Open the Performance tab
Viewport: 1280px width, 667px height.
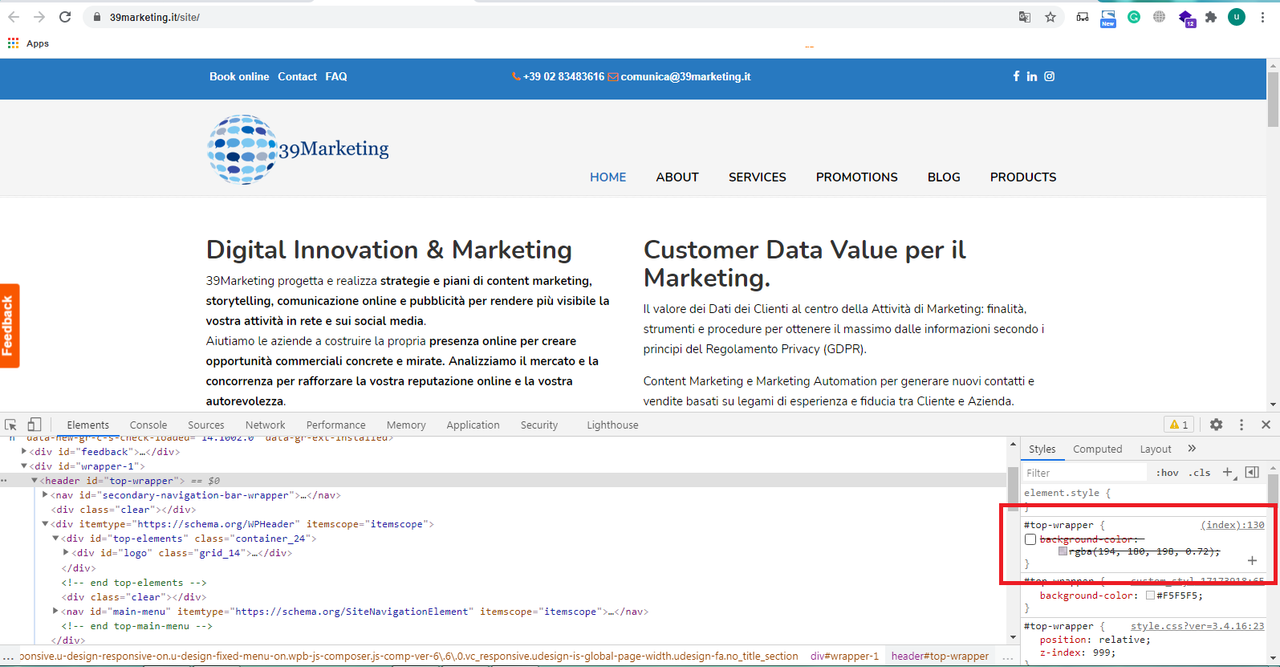tap(336, 425)
